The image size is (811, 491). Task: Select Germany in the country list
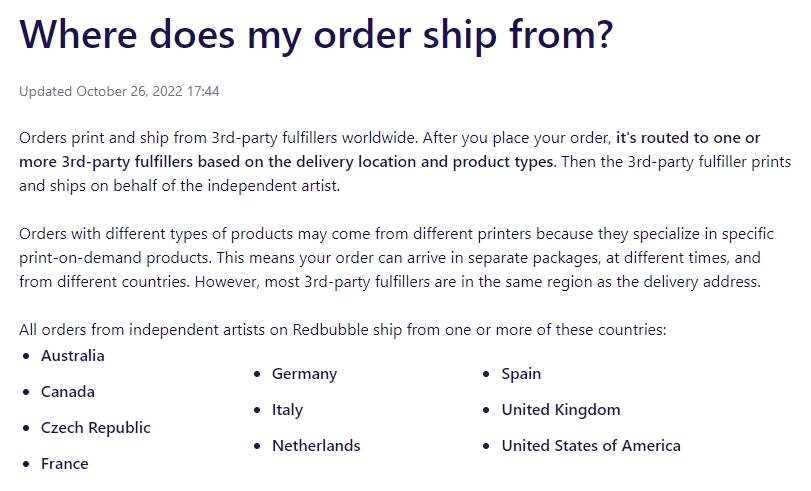304,374
